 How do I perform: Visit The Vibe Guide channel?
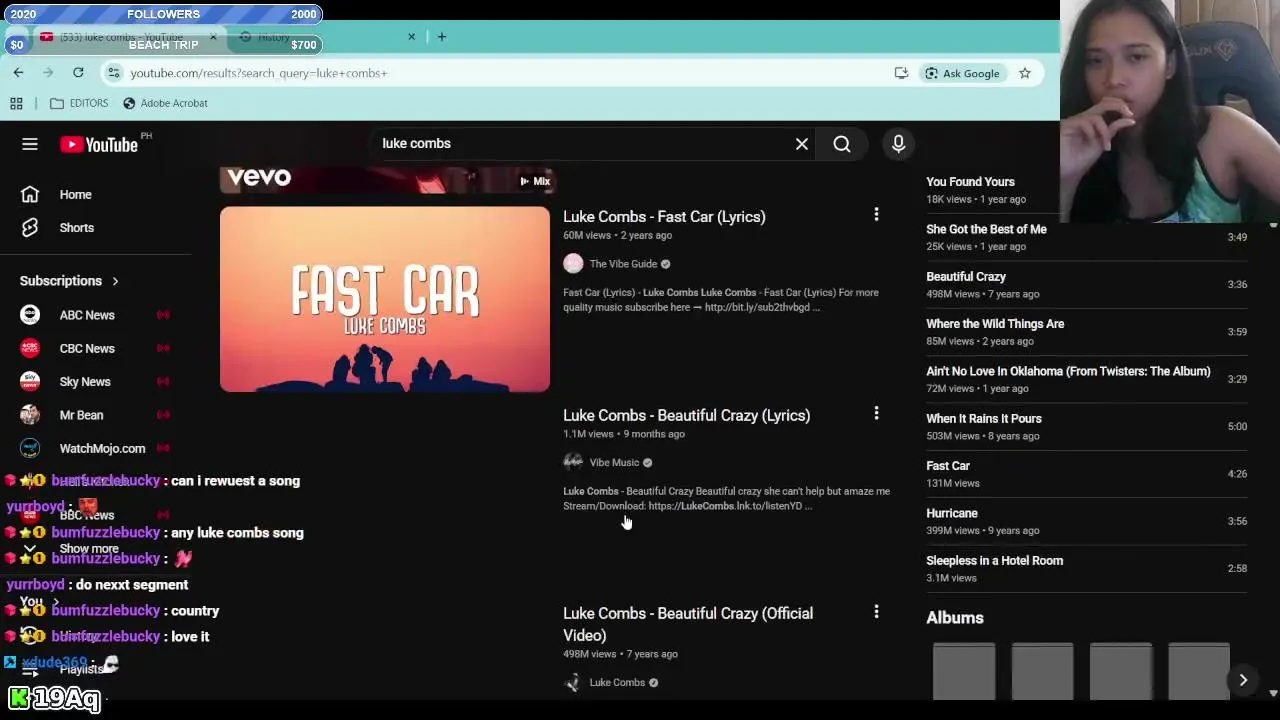(x=623, y=264)
